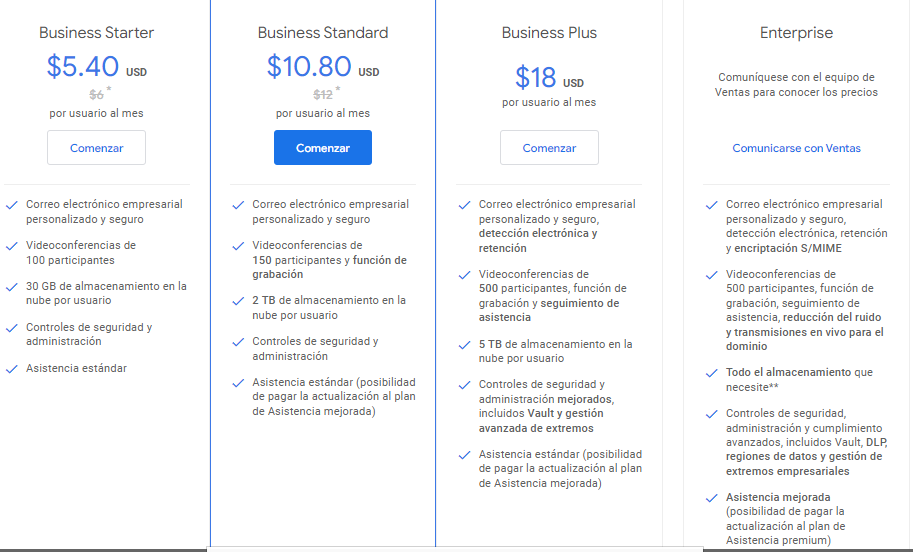Select the Enterprise plan heading

796,33
